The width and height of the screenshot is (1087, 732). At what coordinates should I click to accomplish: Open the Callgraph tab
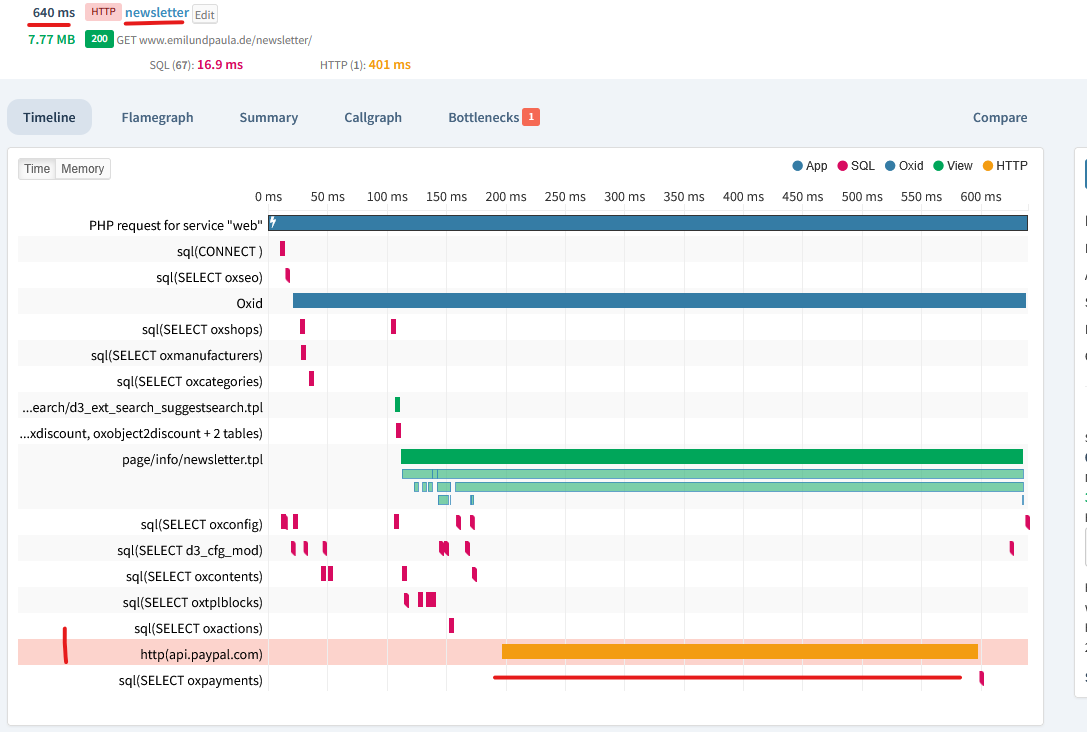point(373,117)
